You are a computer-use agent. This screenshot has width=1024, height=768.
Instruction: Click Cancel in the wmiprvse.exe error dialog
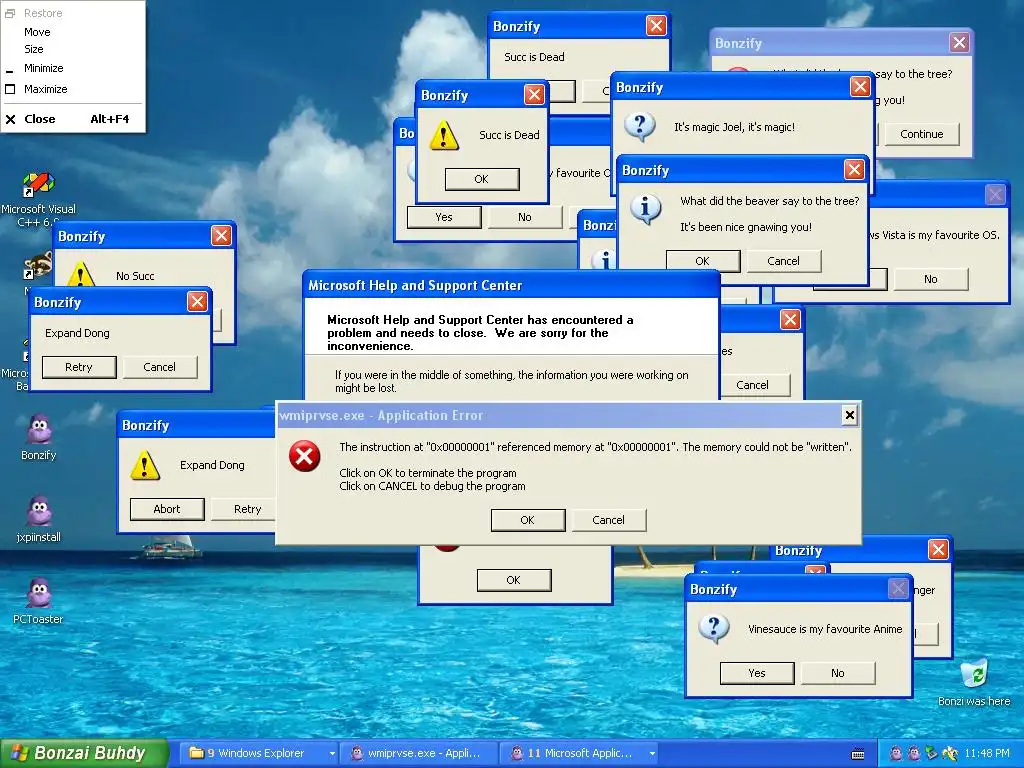tap(609, 520)
